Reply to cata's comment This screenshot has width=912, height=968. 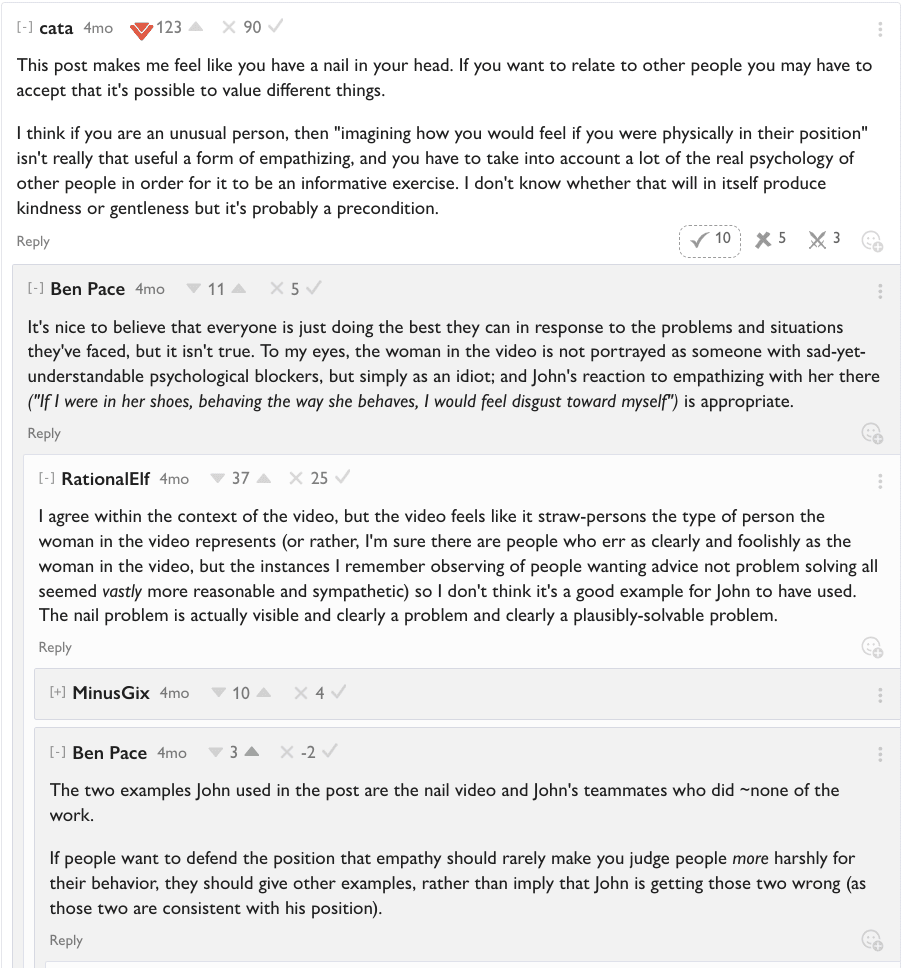[33, 241]
